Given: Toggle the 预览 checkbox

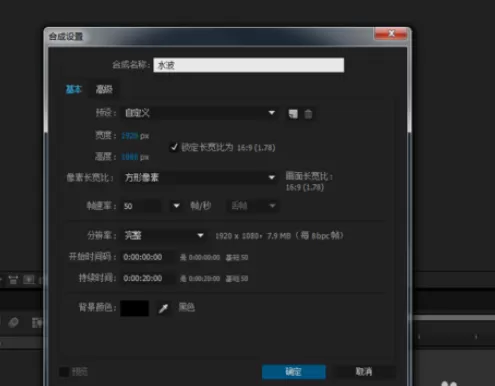Looking at the screenshot, I should click(x=64, y=372).
